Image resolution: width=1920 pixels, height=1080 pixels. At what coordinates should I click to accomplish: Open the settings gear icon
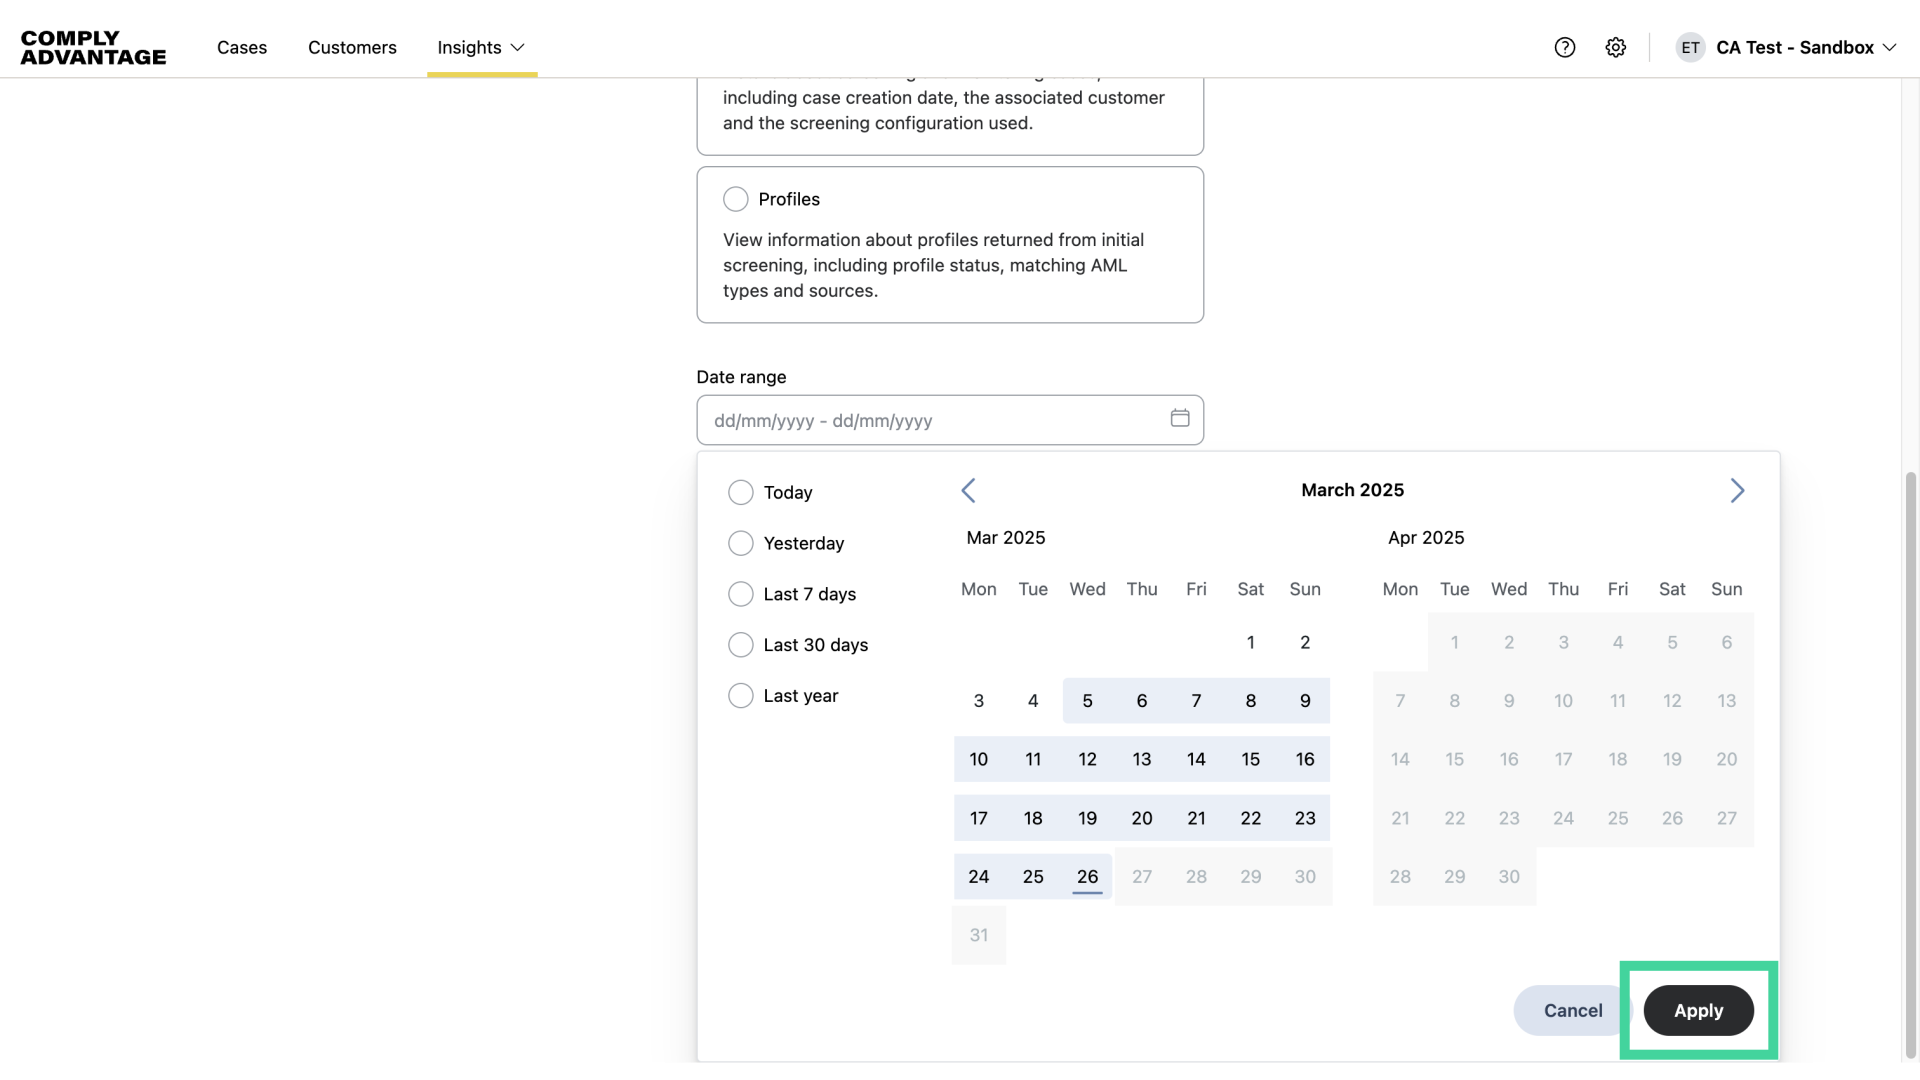1616,47
